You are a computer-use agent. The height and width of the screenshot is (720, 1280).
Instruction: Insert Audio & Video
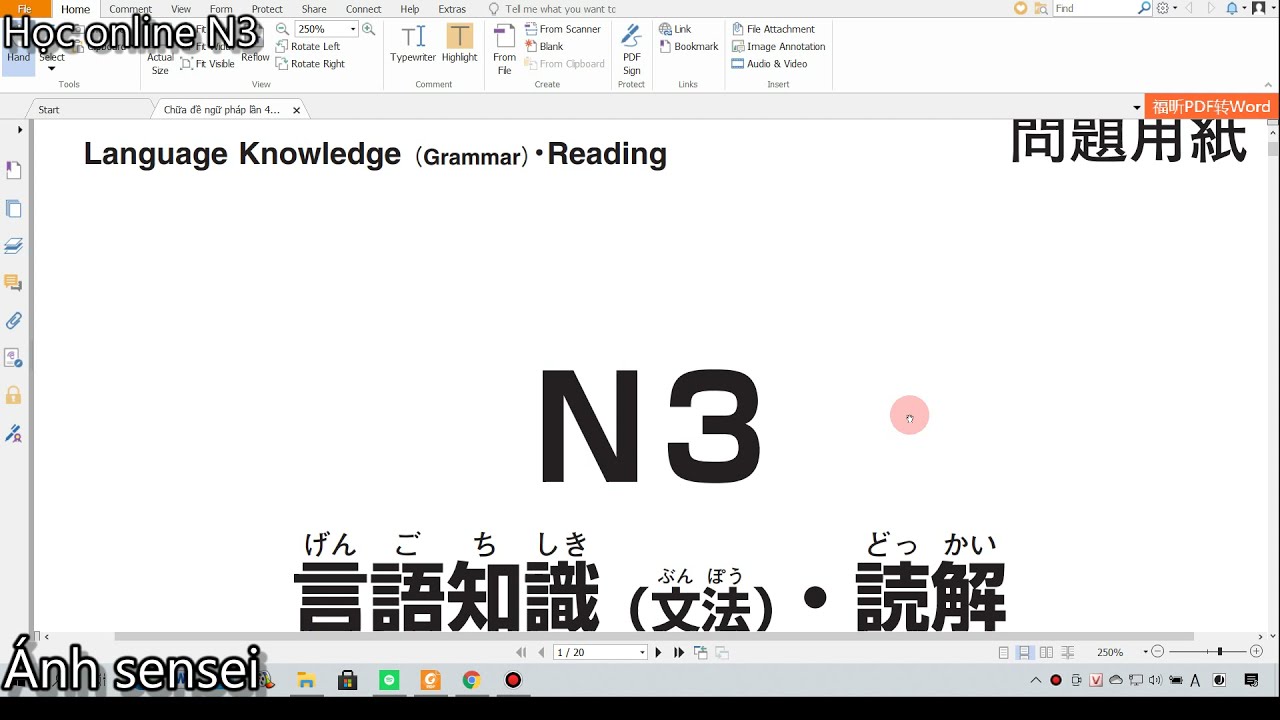[x=769, y=63]
